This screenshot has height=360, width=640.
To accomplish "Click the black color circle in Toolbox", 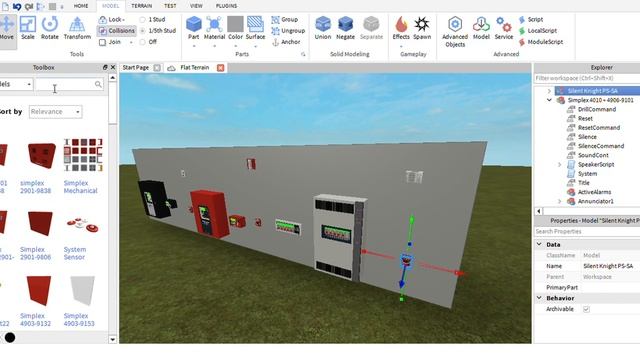I will tap(10, 338).
